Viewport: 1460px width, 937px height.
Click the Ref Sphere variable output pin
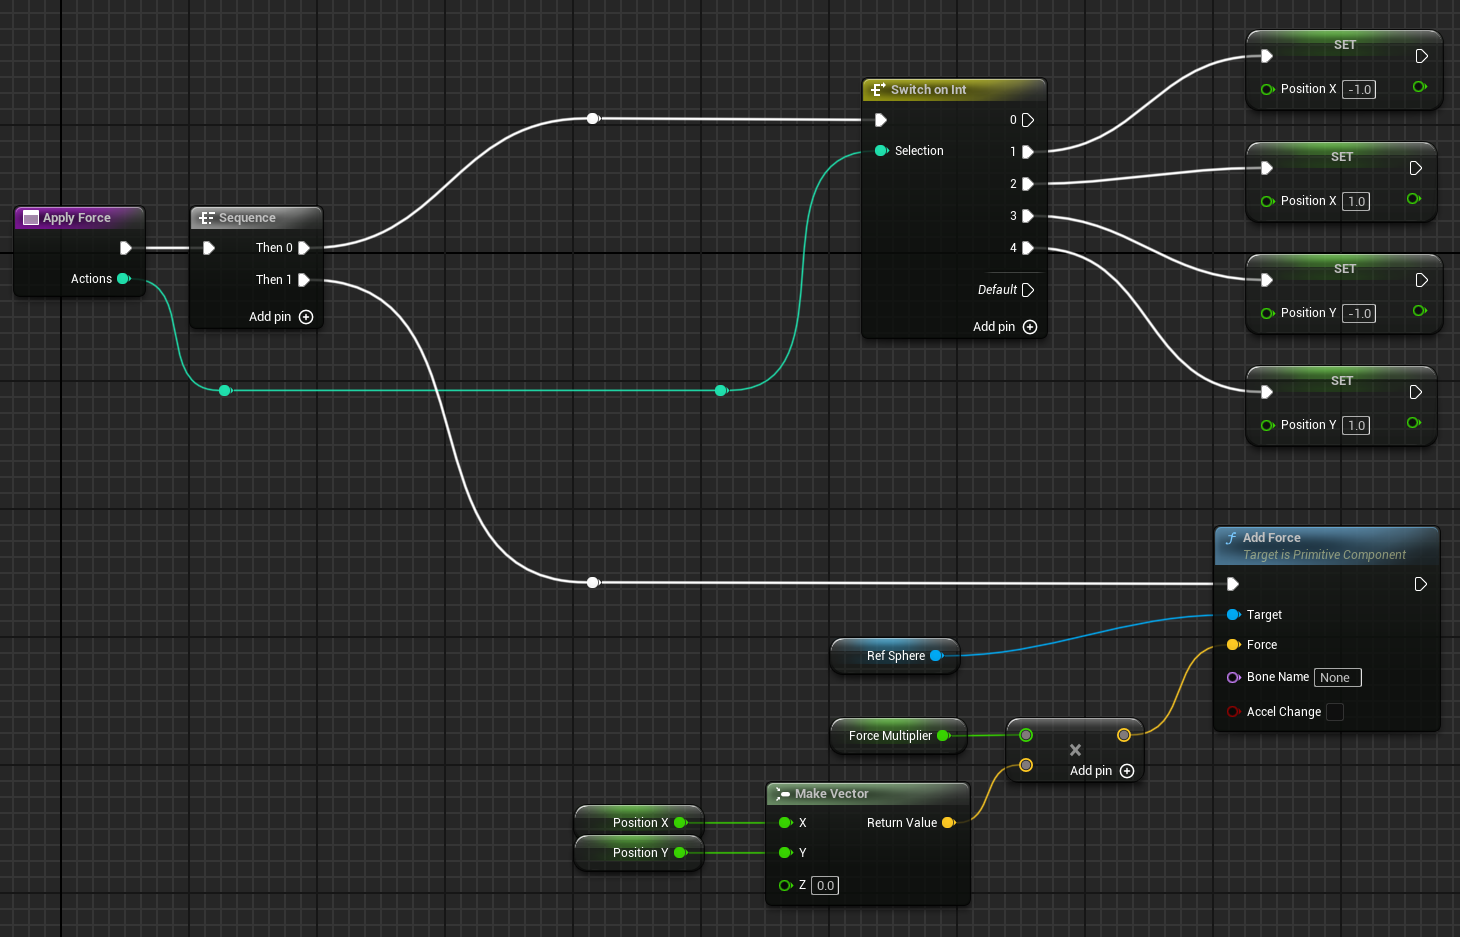pyautogui.click(x=937, y=656)
